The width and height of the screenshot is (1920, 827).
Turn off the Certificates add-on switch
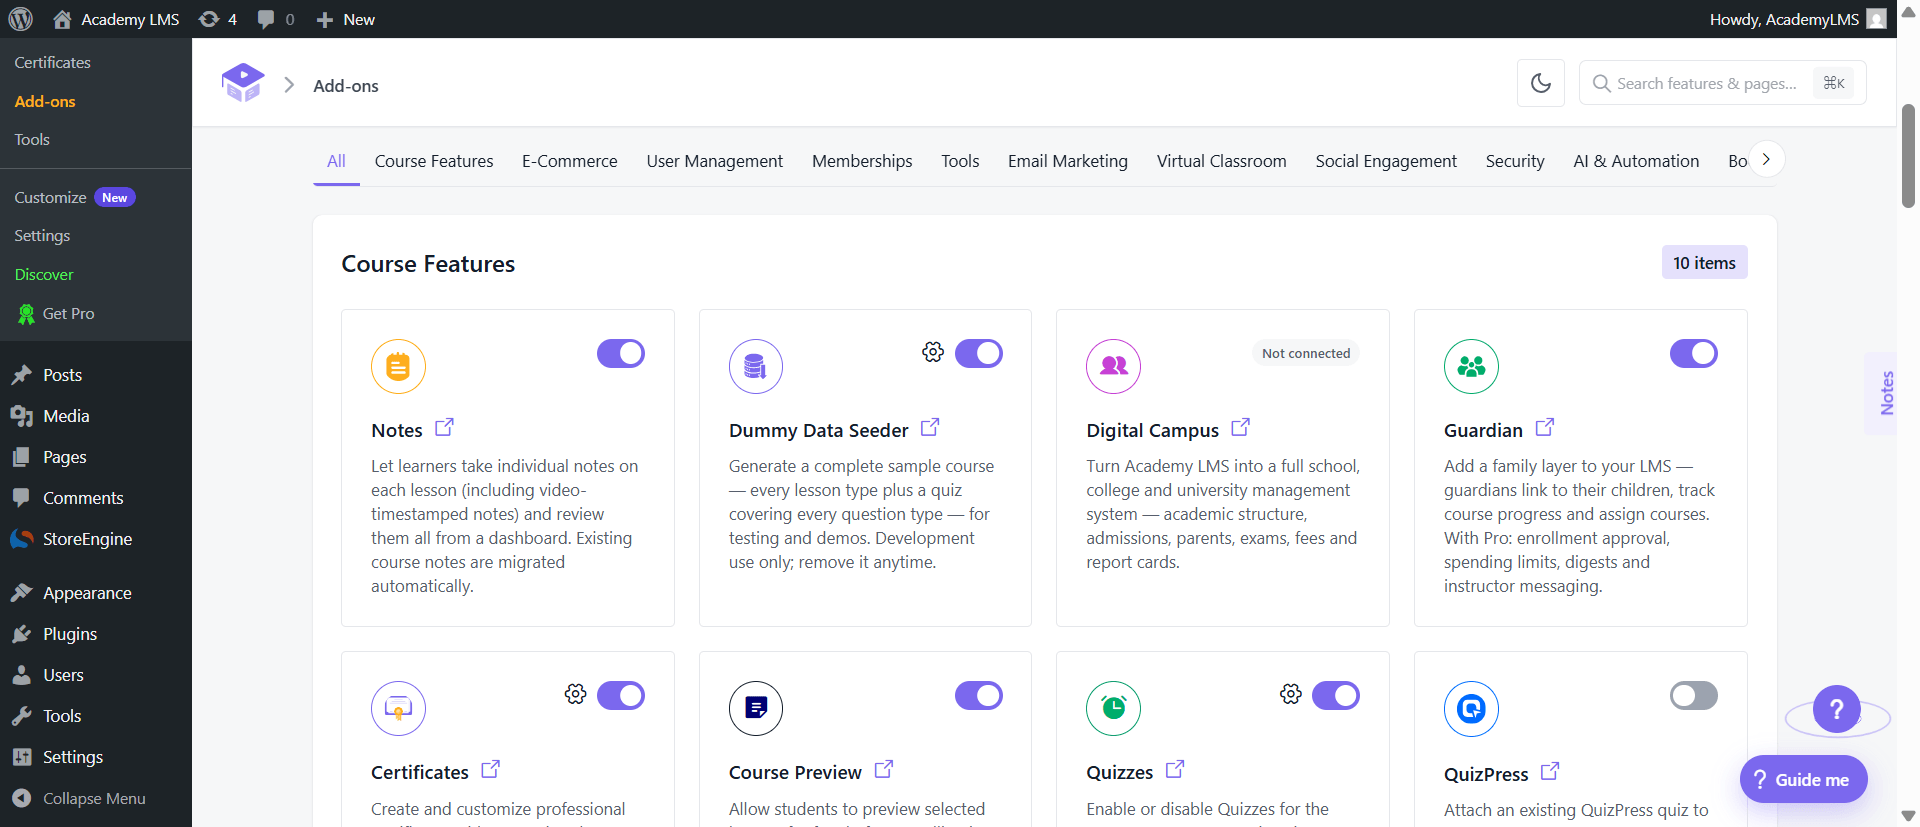pos(621,695)
